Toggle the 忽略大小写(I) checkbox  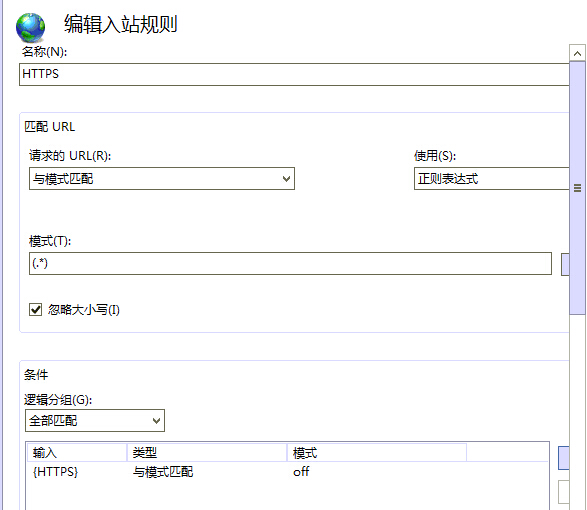(36, 310)
